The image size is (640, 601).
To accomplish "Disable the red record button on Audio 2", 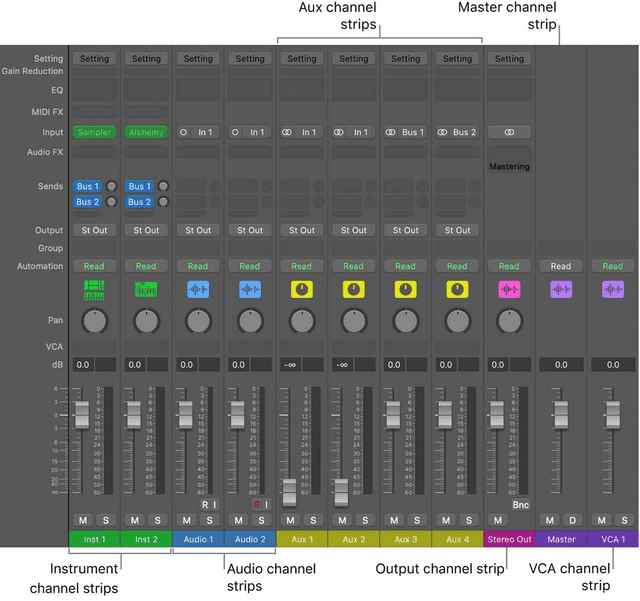I will coord(257,505).
